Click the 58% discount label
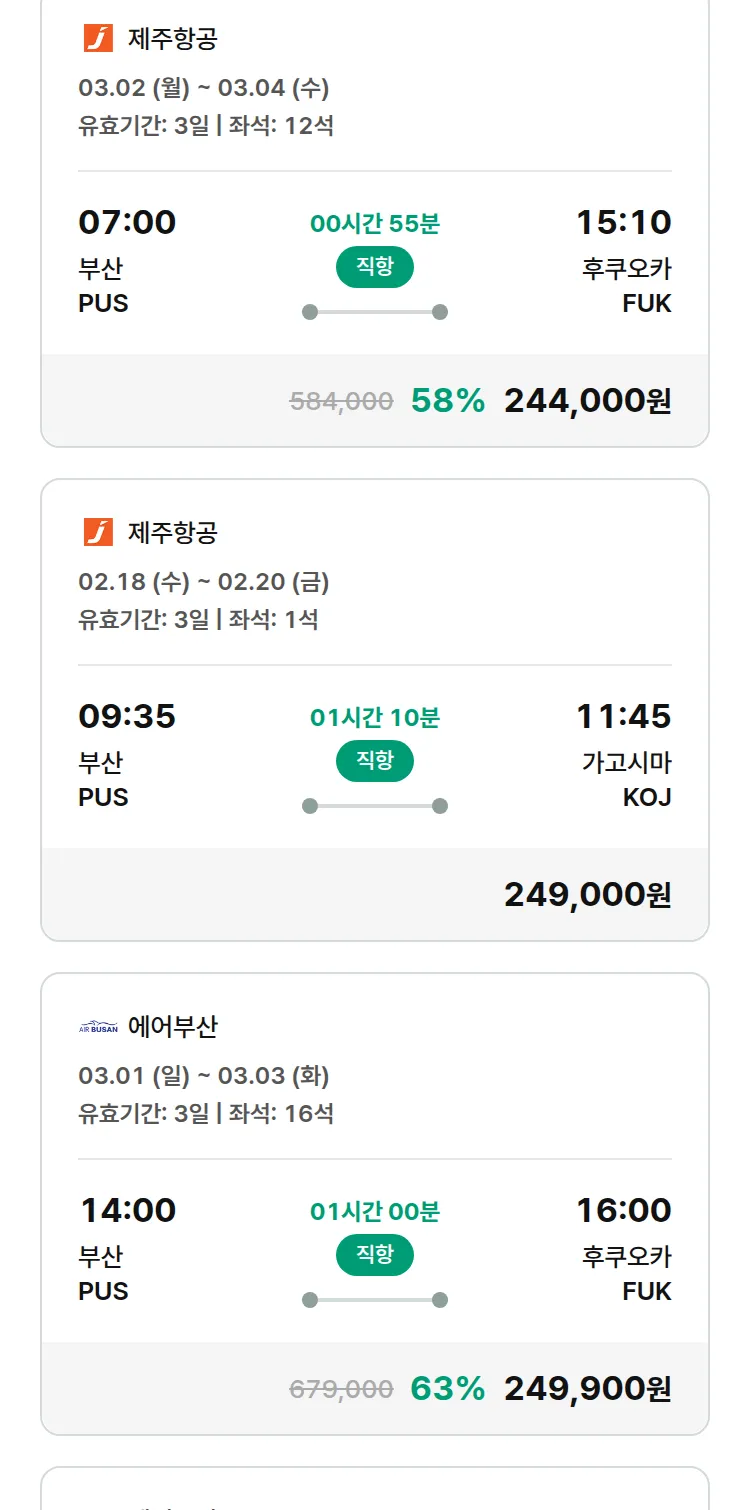Viewport: 750px width, 1510px height. (447, 401)
